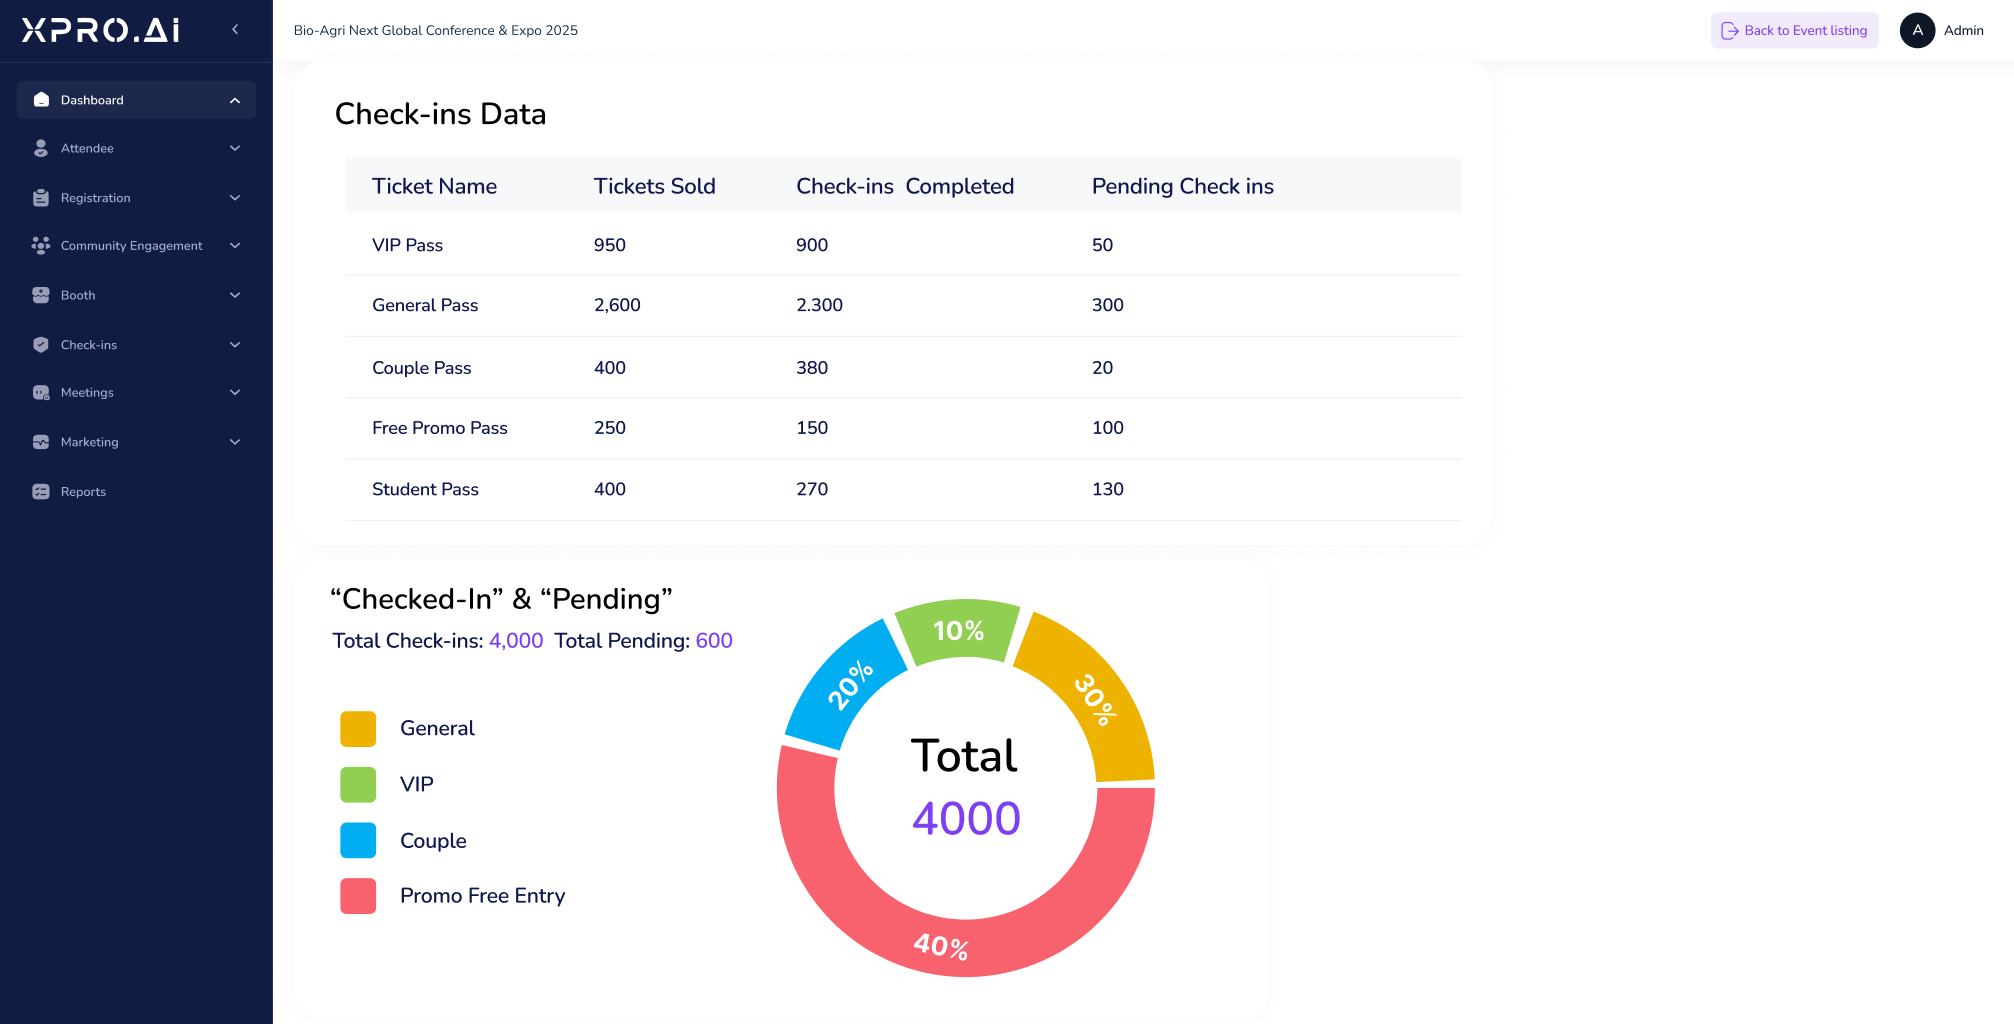Viewport: 2014px width, 1024px height.
Task: Expand the Attendee submenu chevron
Action: coord(235,148)
